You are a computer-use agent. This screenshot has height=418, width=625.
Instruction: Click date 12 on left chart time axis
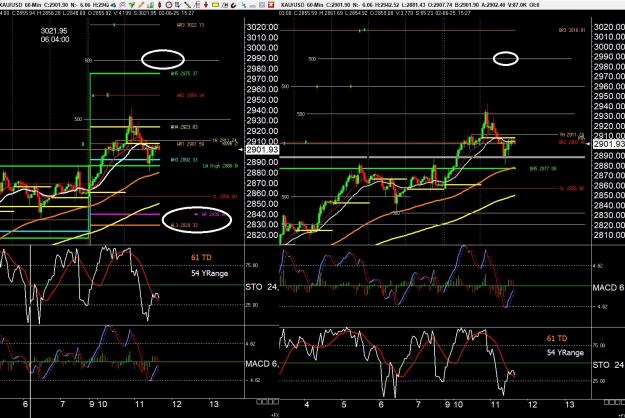click(176, 404)
